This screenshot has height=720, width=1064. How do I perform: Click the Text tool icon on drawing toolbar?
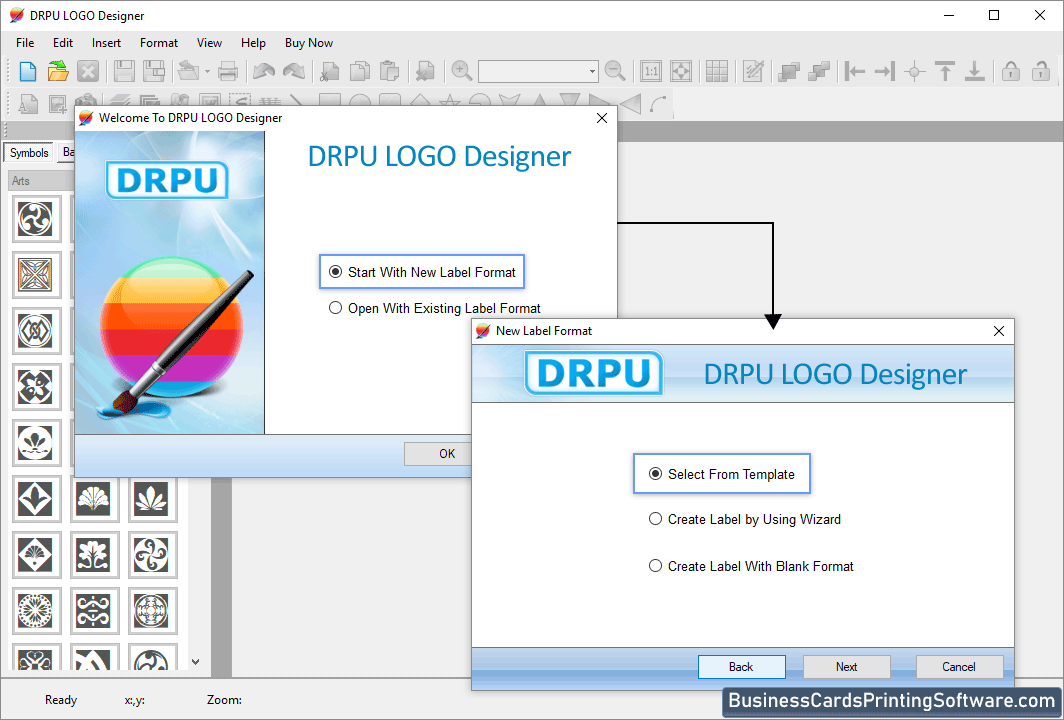pos(28,104)
